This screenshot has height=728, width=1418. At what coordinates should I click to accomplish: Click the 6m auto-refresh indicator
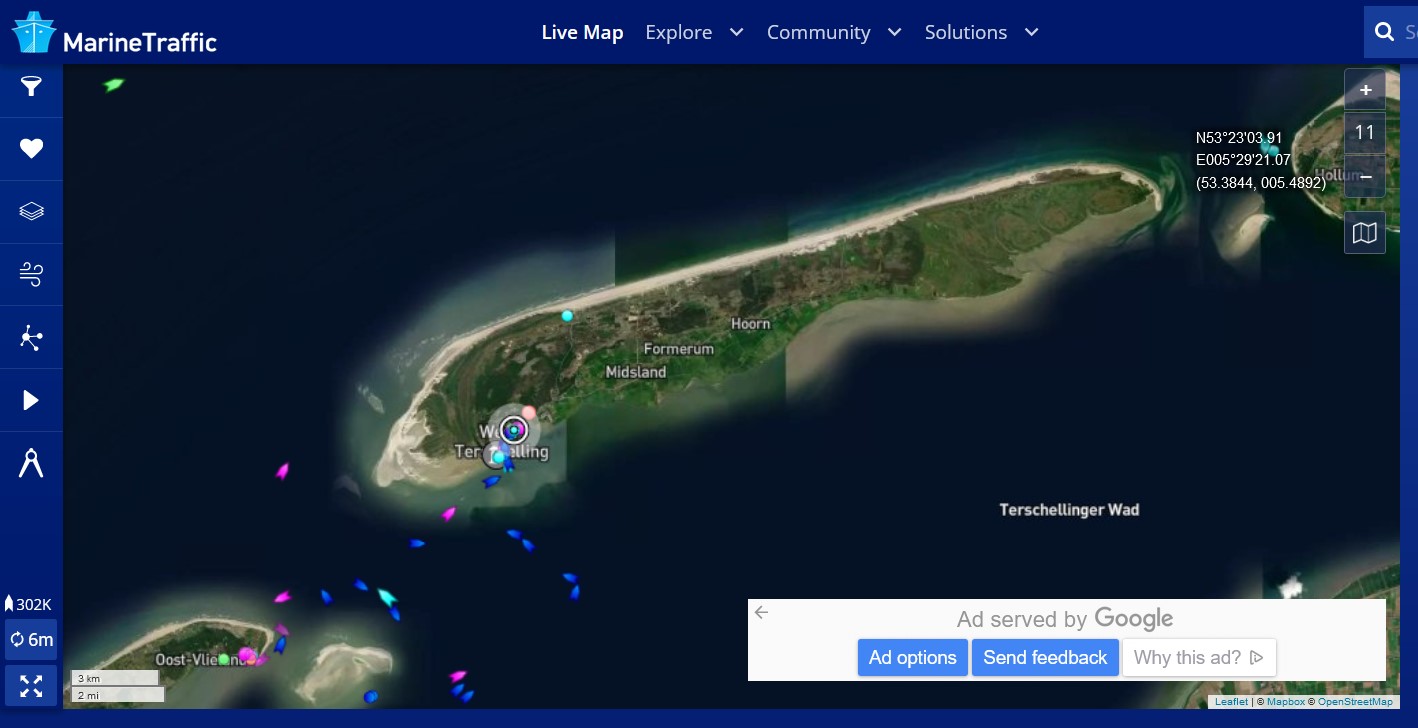coord(31,640)
